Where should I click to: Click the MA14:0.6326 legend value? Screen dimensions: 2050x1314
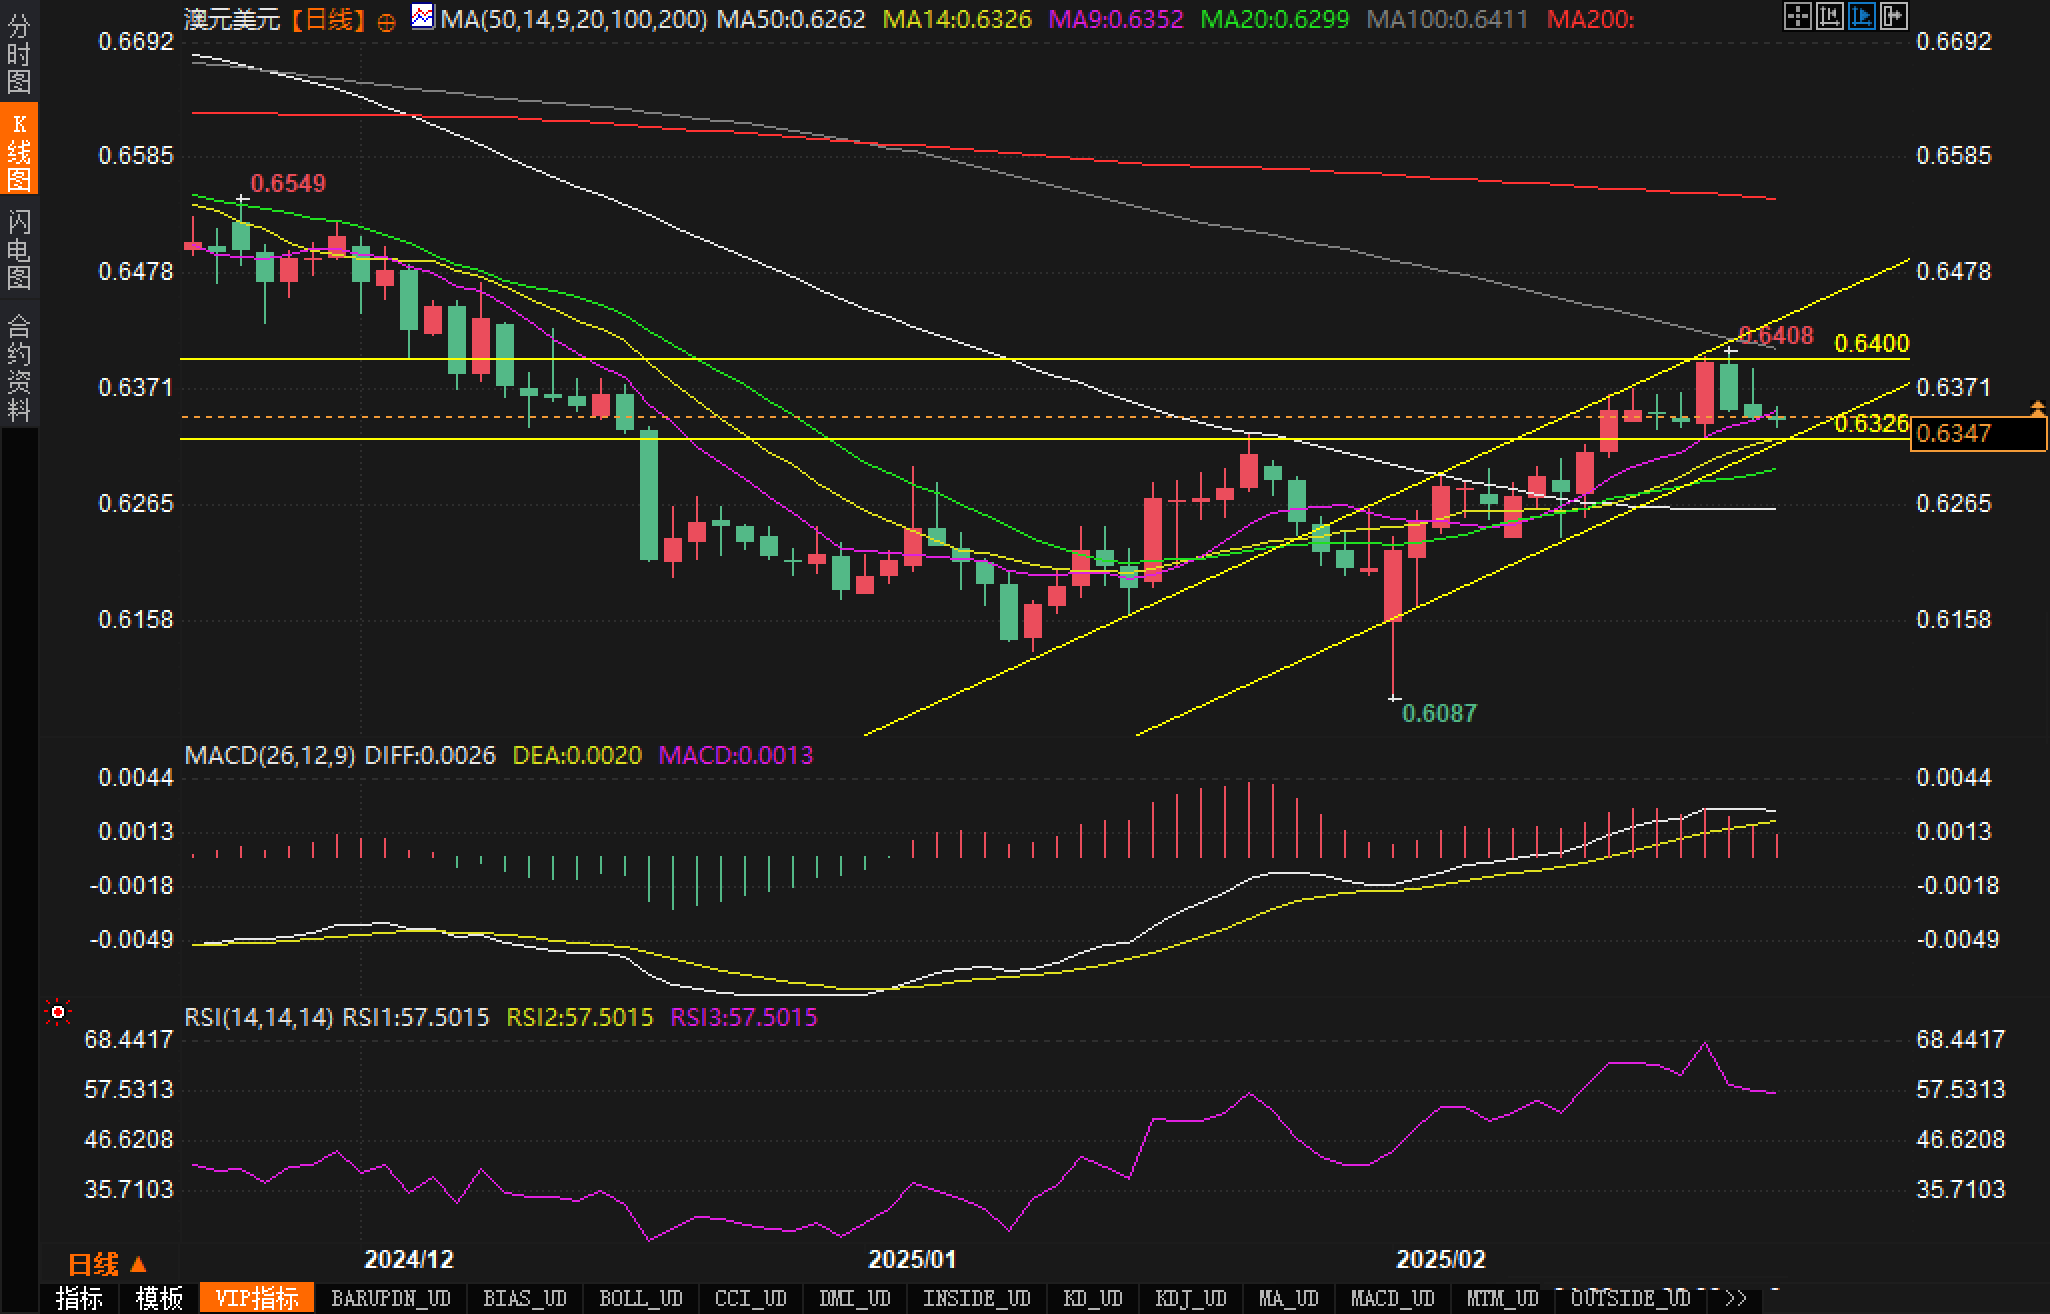tap(957, 19)
